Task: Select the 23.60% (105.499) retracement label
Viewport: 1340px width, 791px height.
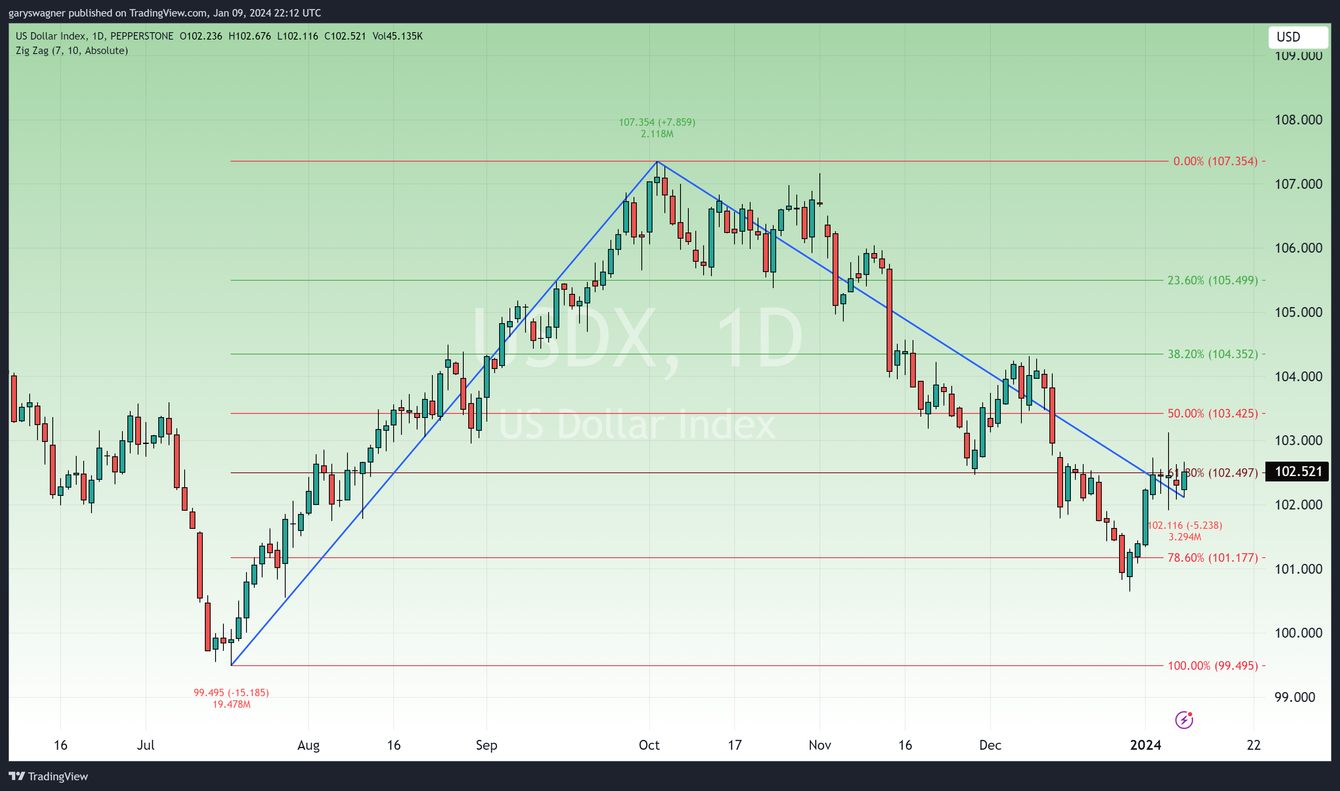Action: tap(1216, 280)
